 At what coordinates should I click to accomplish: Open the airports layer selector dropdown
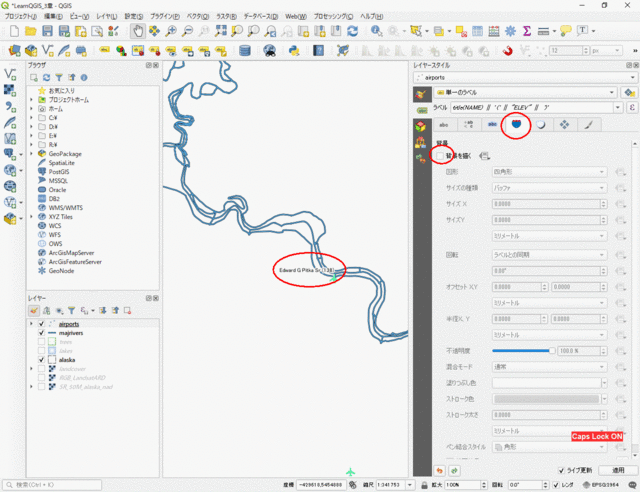[525, 77]
